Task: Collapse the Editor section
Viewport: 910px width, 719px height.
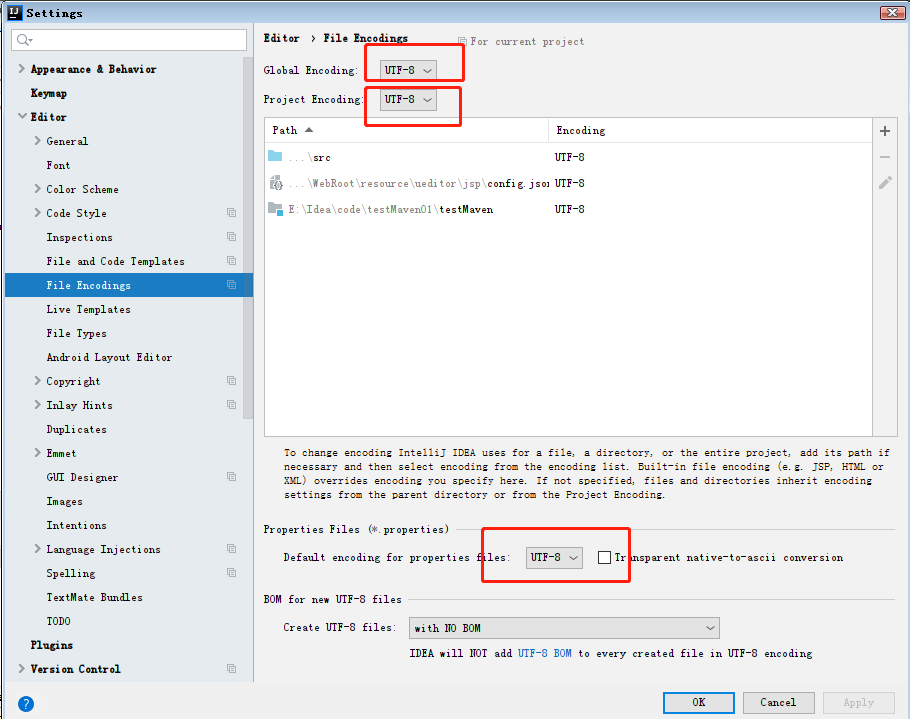Action: pyautogui.click(x=22, y=116)
